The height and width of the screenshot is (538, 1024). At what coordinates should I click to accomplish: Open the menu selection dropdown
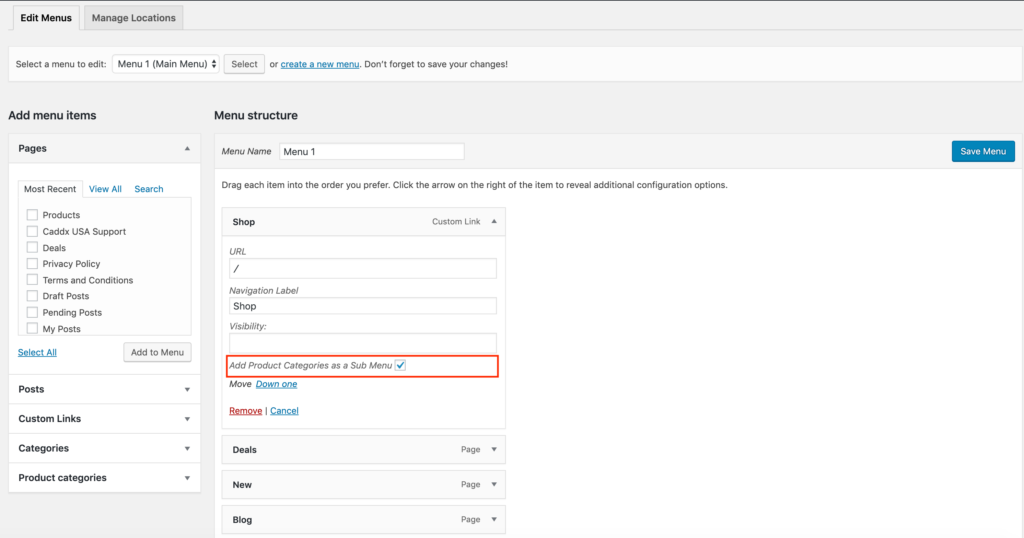[166, 64]
